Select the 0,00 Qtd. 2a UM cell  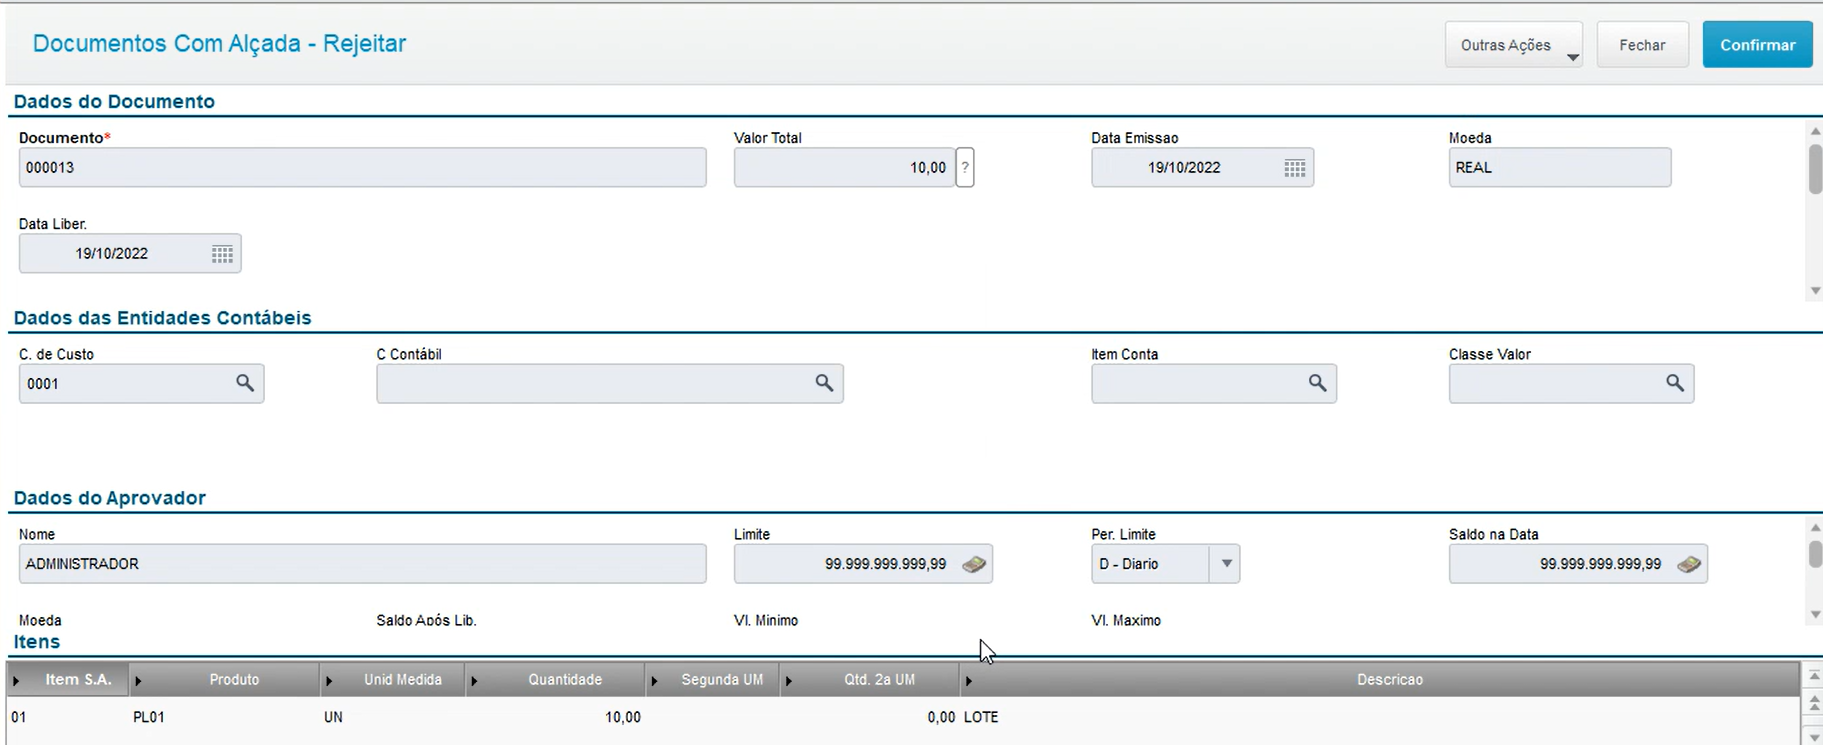tap(870, 717)
